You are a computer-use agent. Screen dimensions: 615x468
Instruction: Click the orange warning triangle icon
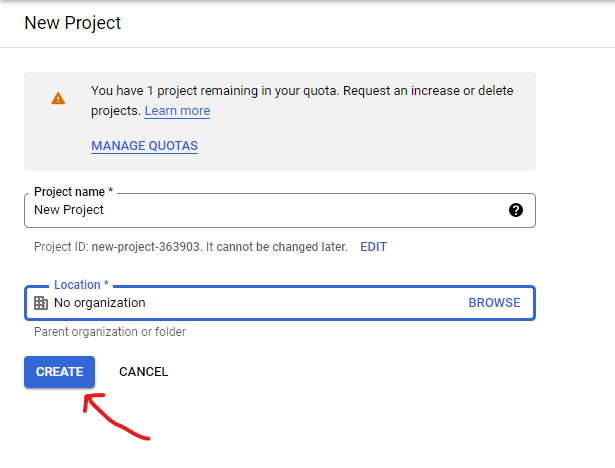click(x=58, y=99)
